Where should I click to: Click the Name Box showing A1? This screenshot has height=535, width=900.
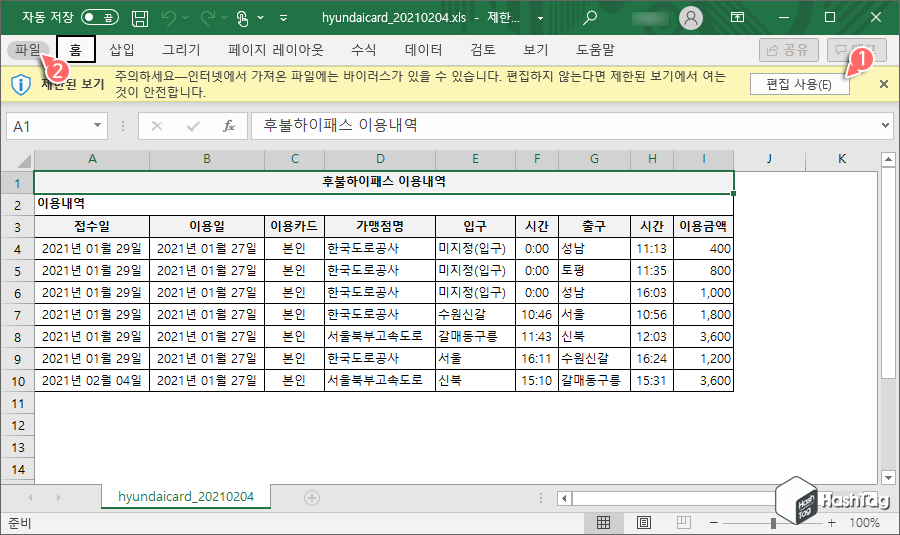tap(49, 126)
